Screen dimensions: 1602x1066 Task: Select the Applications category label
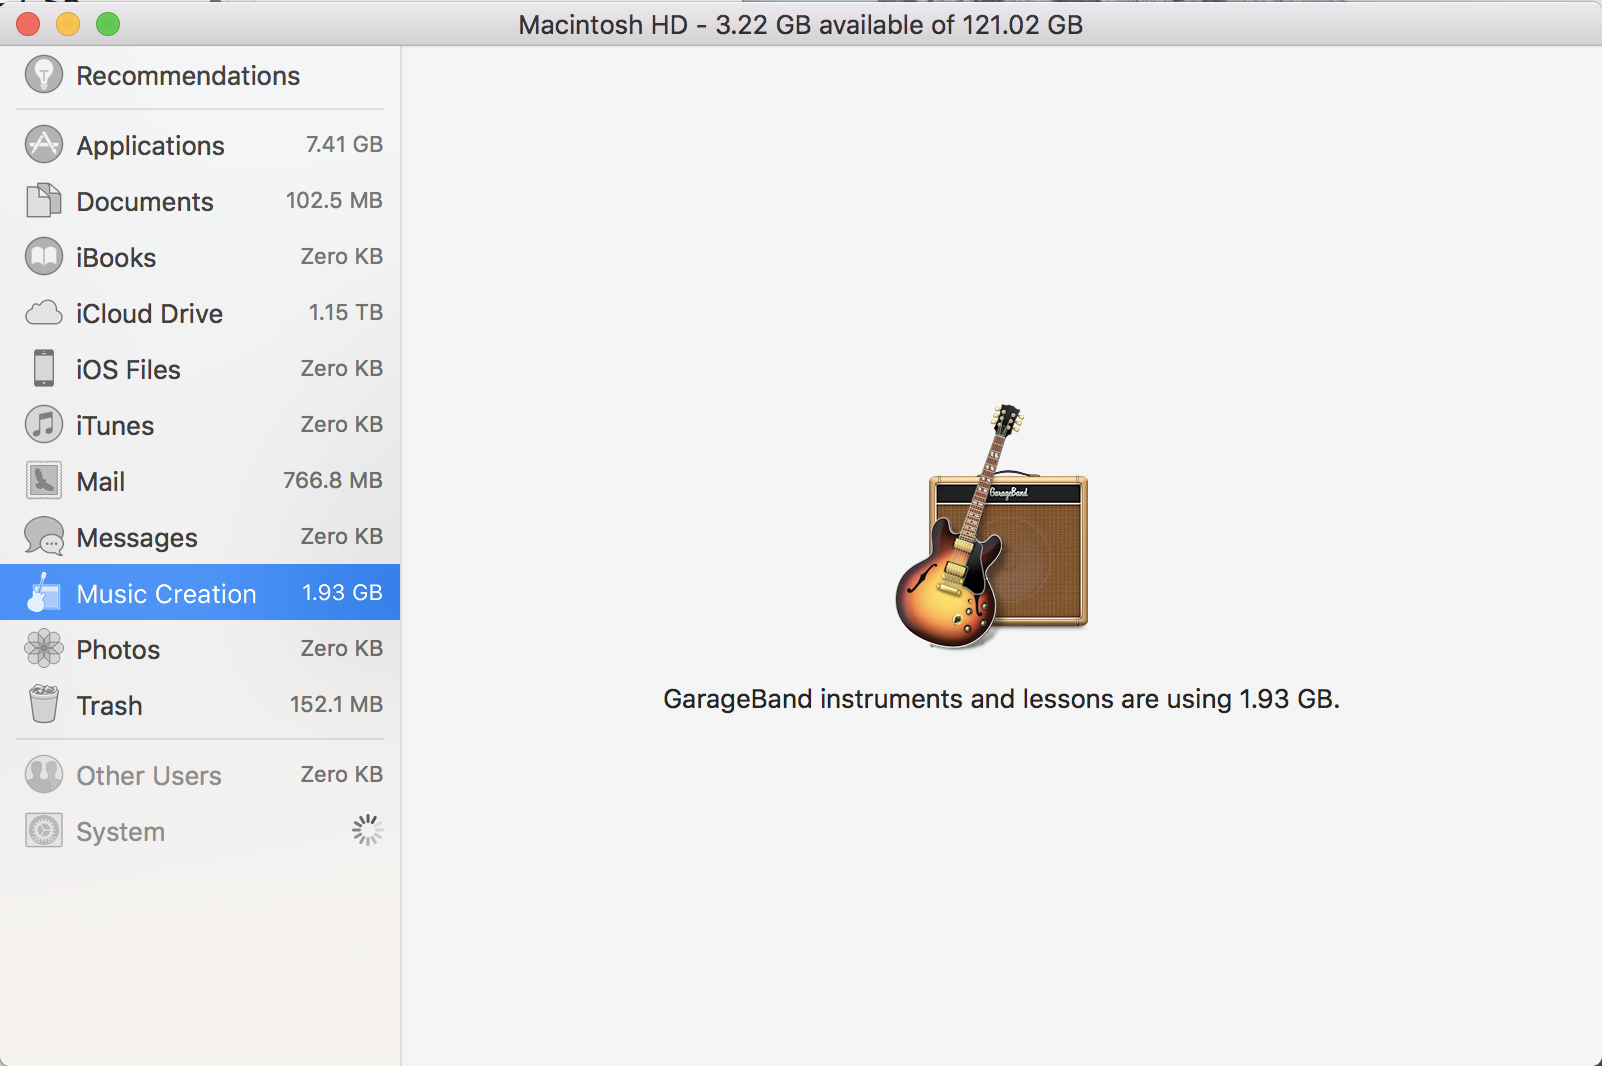tap(151, 146)
